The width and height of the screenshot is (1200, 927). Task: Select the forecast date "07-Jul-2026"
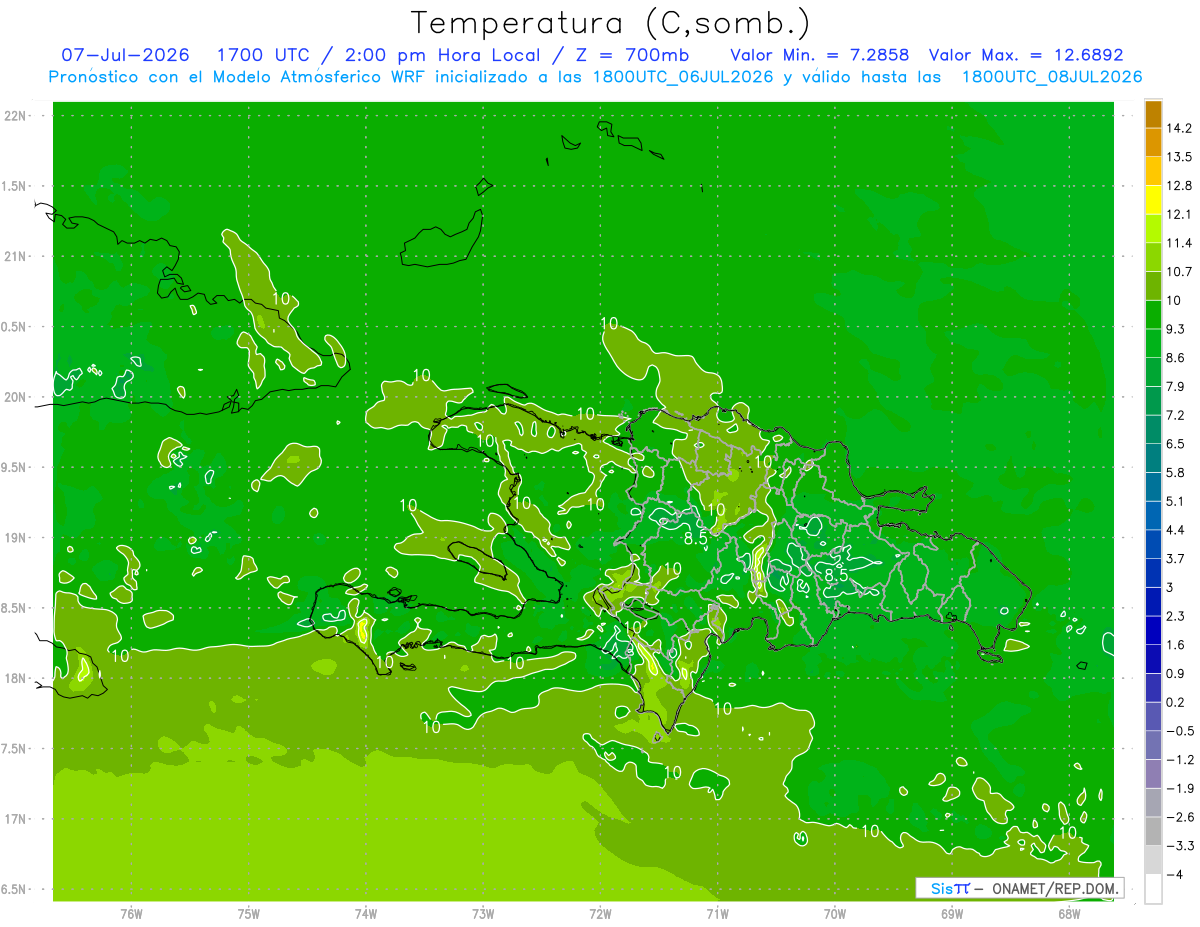[125, 55]
